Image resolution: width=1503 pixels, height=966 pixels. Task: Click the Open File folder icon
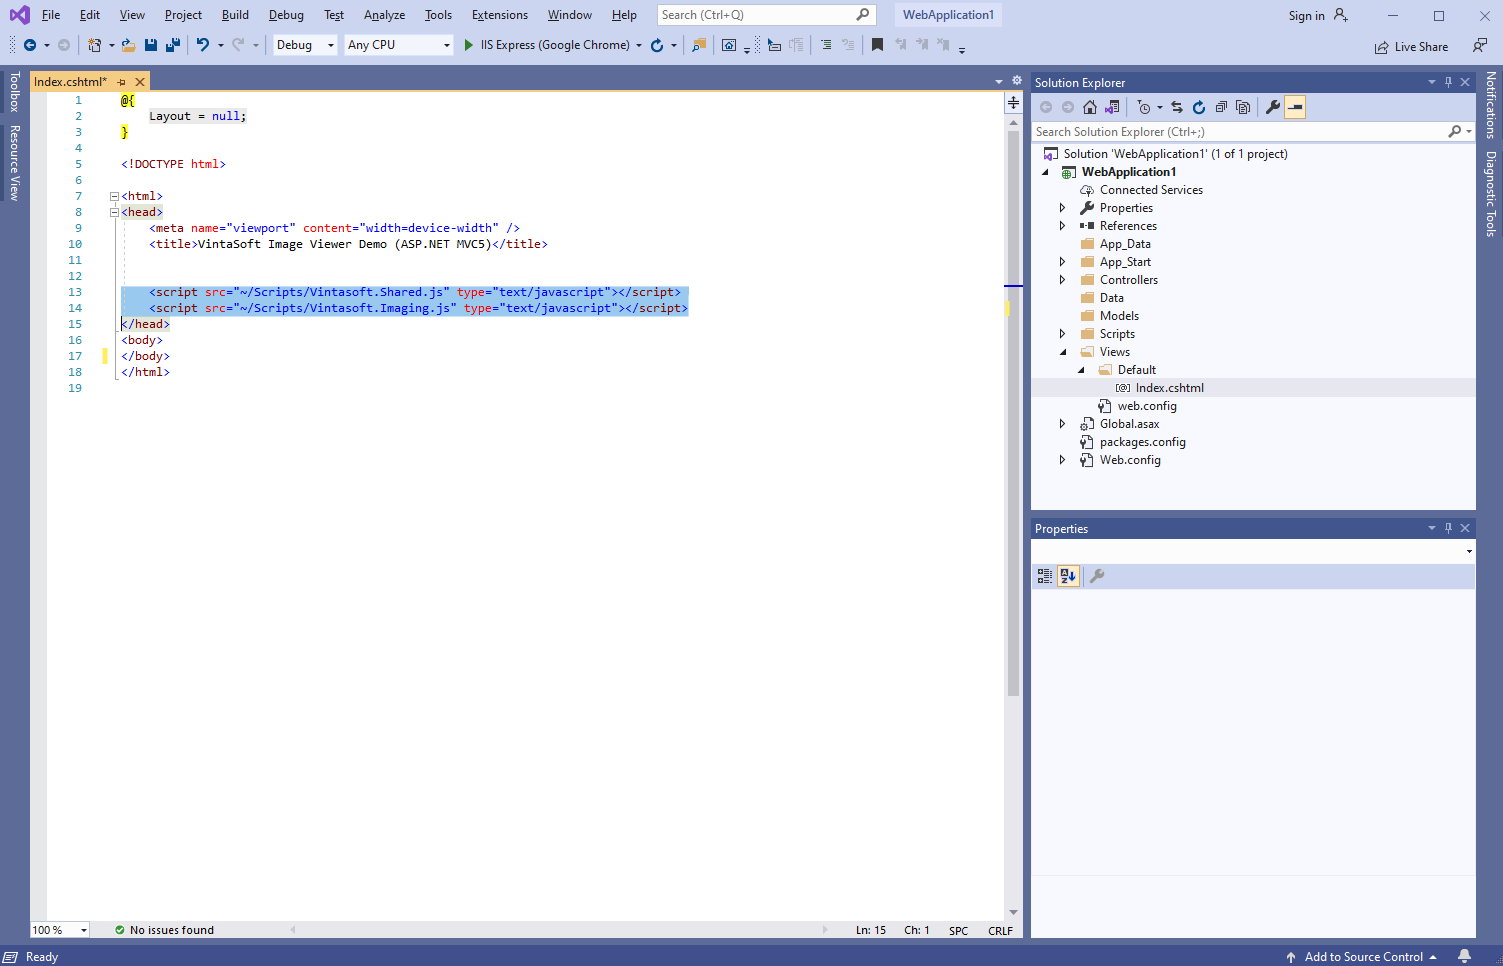(x=128, y=45)
